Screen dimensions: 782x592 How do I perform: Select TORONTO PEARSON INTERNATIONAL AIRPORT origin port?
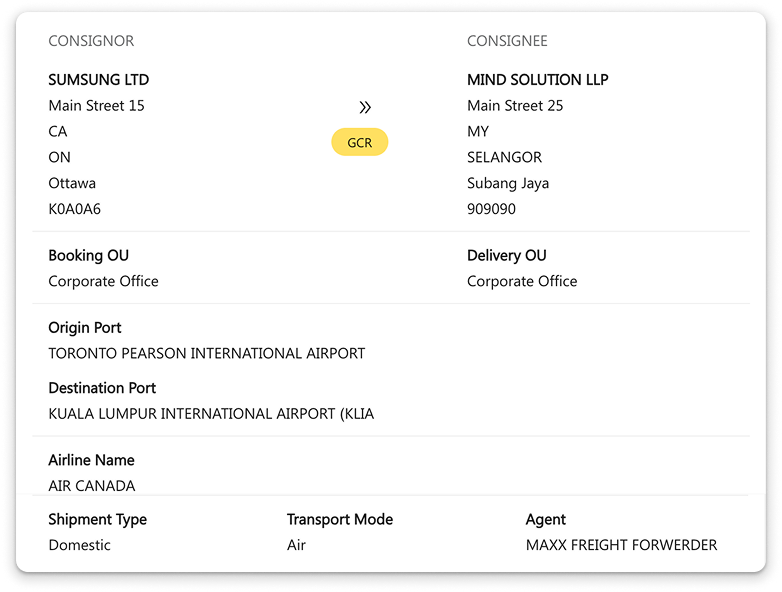coord(206,354)
